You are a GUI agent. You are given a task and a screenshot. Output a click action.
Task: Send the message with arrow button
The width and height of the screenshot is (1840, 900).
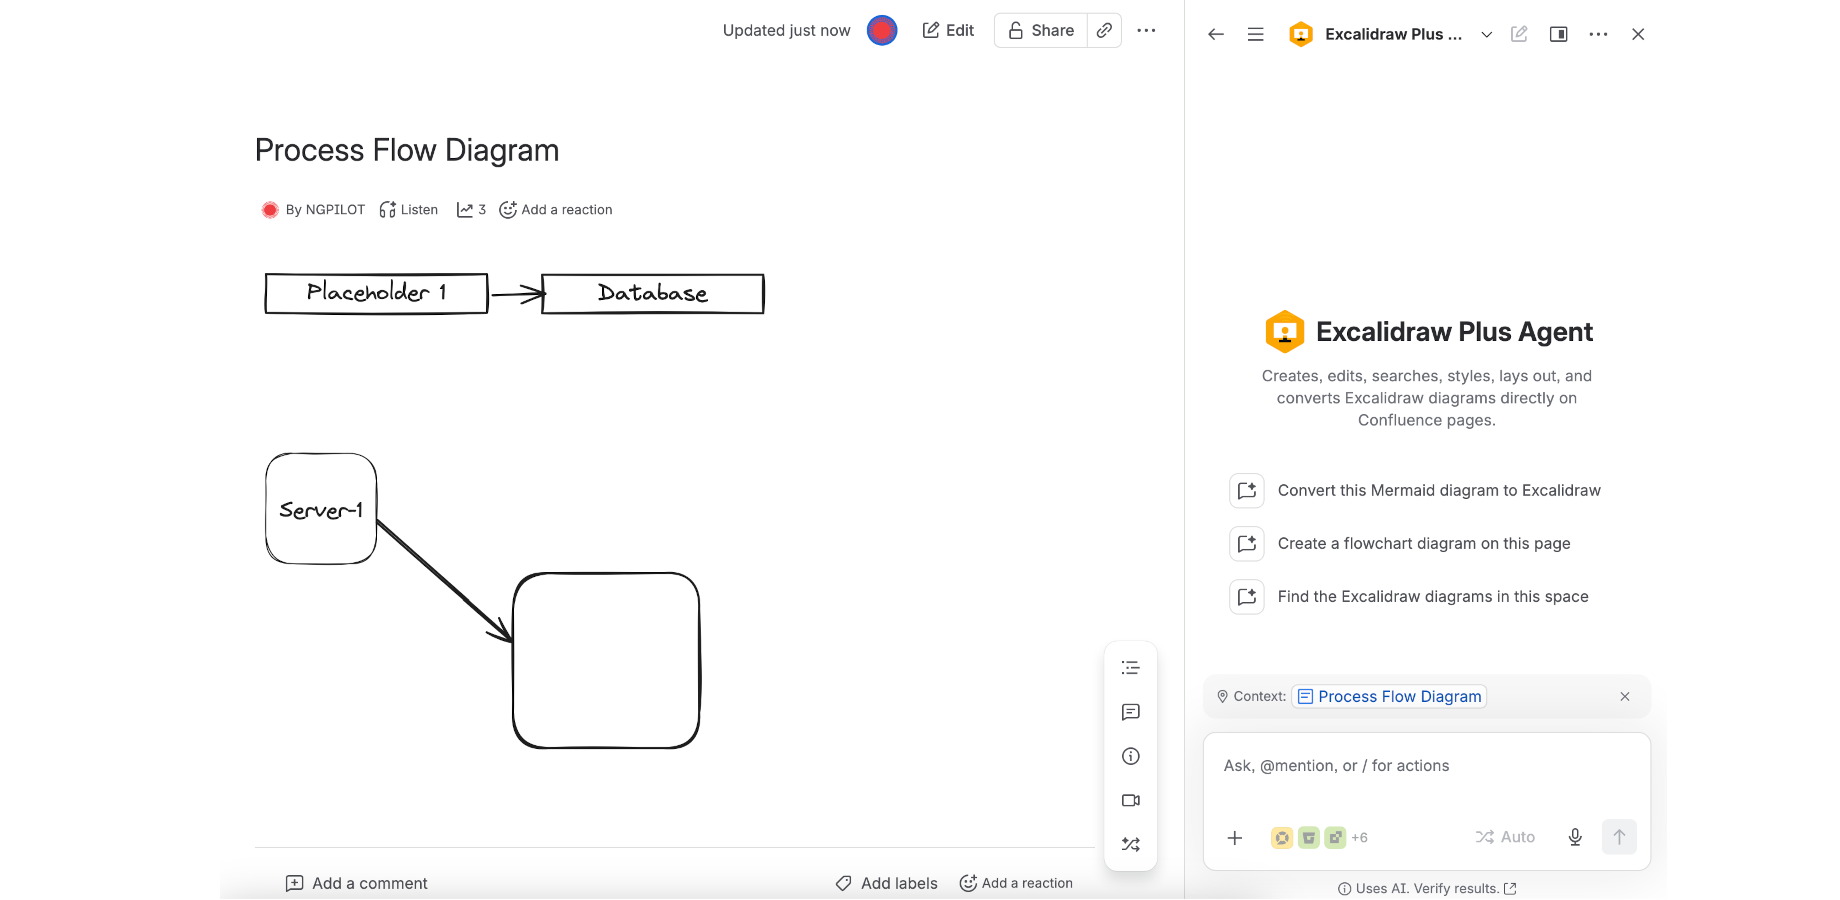coord(1619,837)
